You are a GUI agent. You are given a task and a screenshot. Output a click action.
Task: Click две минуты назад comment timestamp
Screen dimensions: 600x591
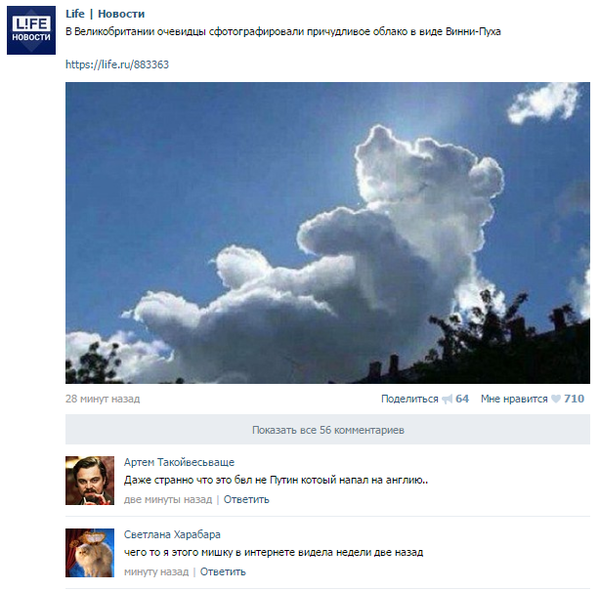(168, 500)
